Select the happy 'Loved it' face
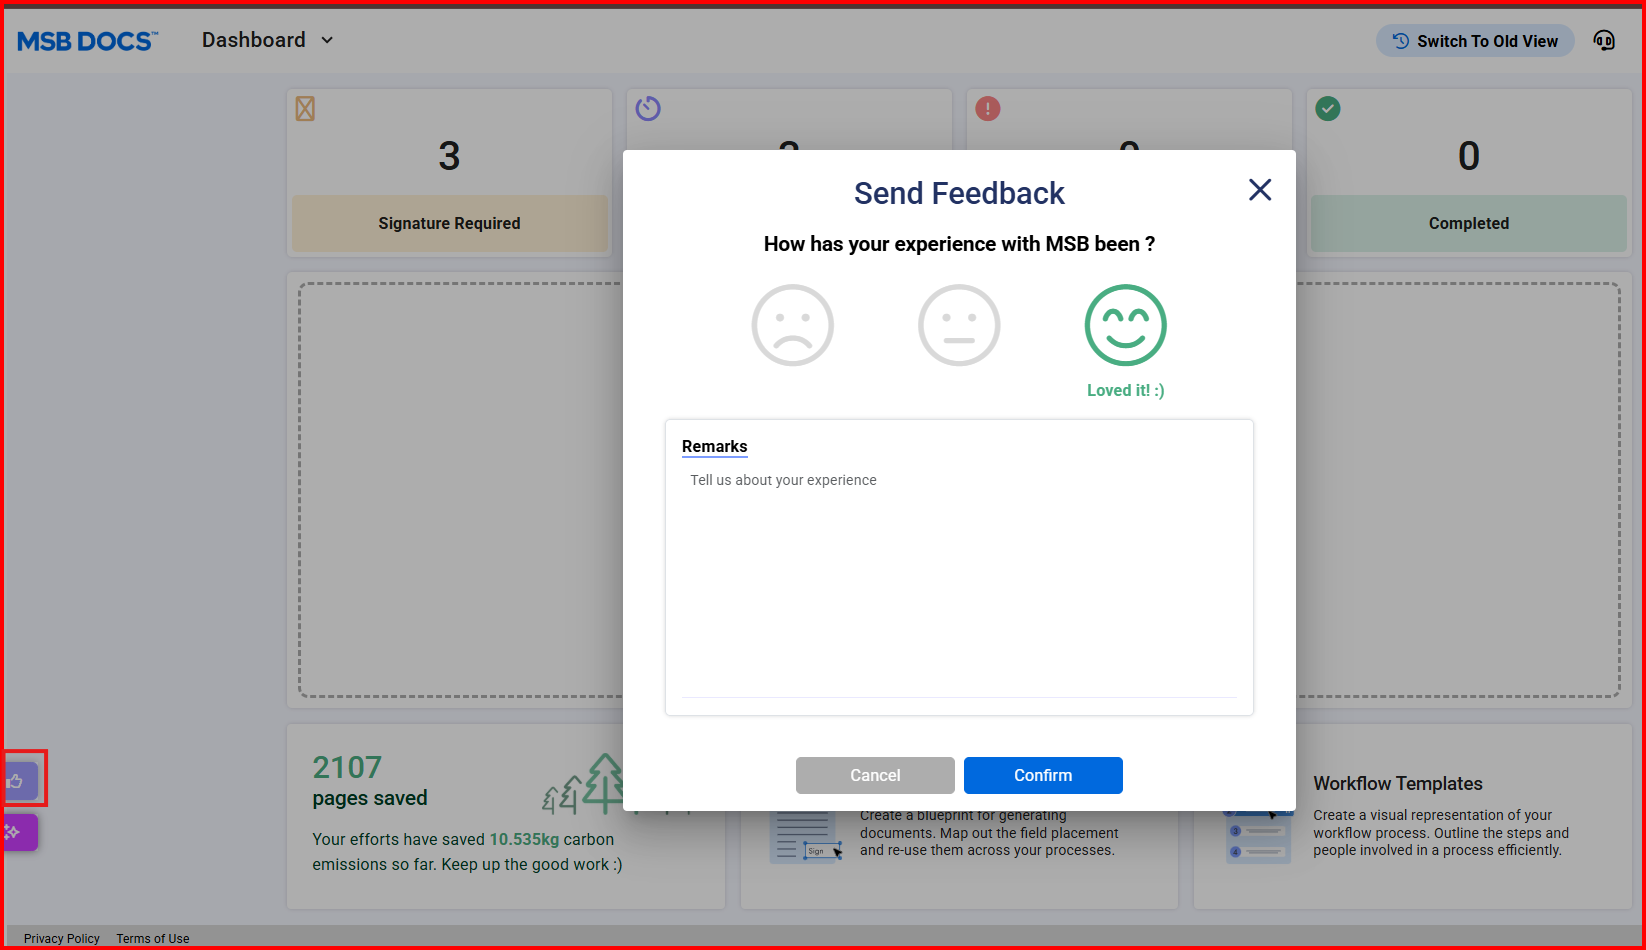Screen dimensions: 1646x950 1125,325
